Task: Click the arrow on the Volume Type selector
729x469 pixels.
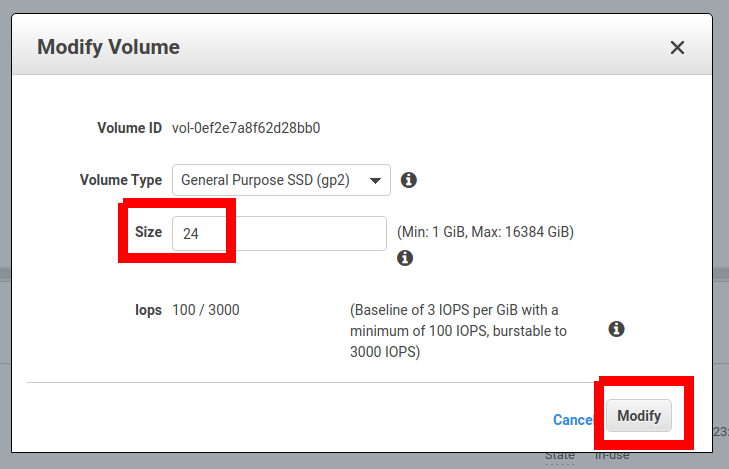Action: [376, 181]
